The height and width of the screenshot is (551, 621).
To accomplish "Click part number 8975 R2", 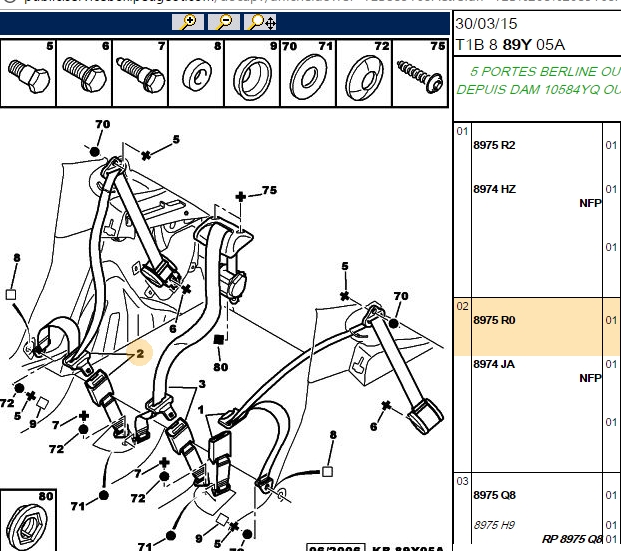I will 494,145.
